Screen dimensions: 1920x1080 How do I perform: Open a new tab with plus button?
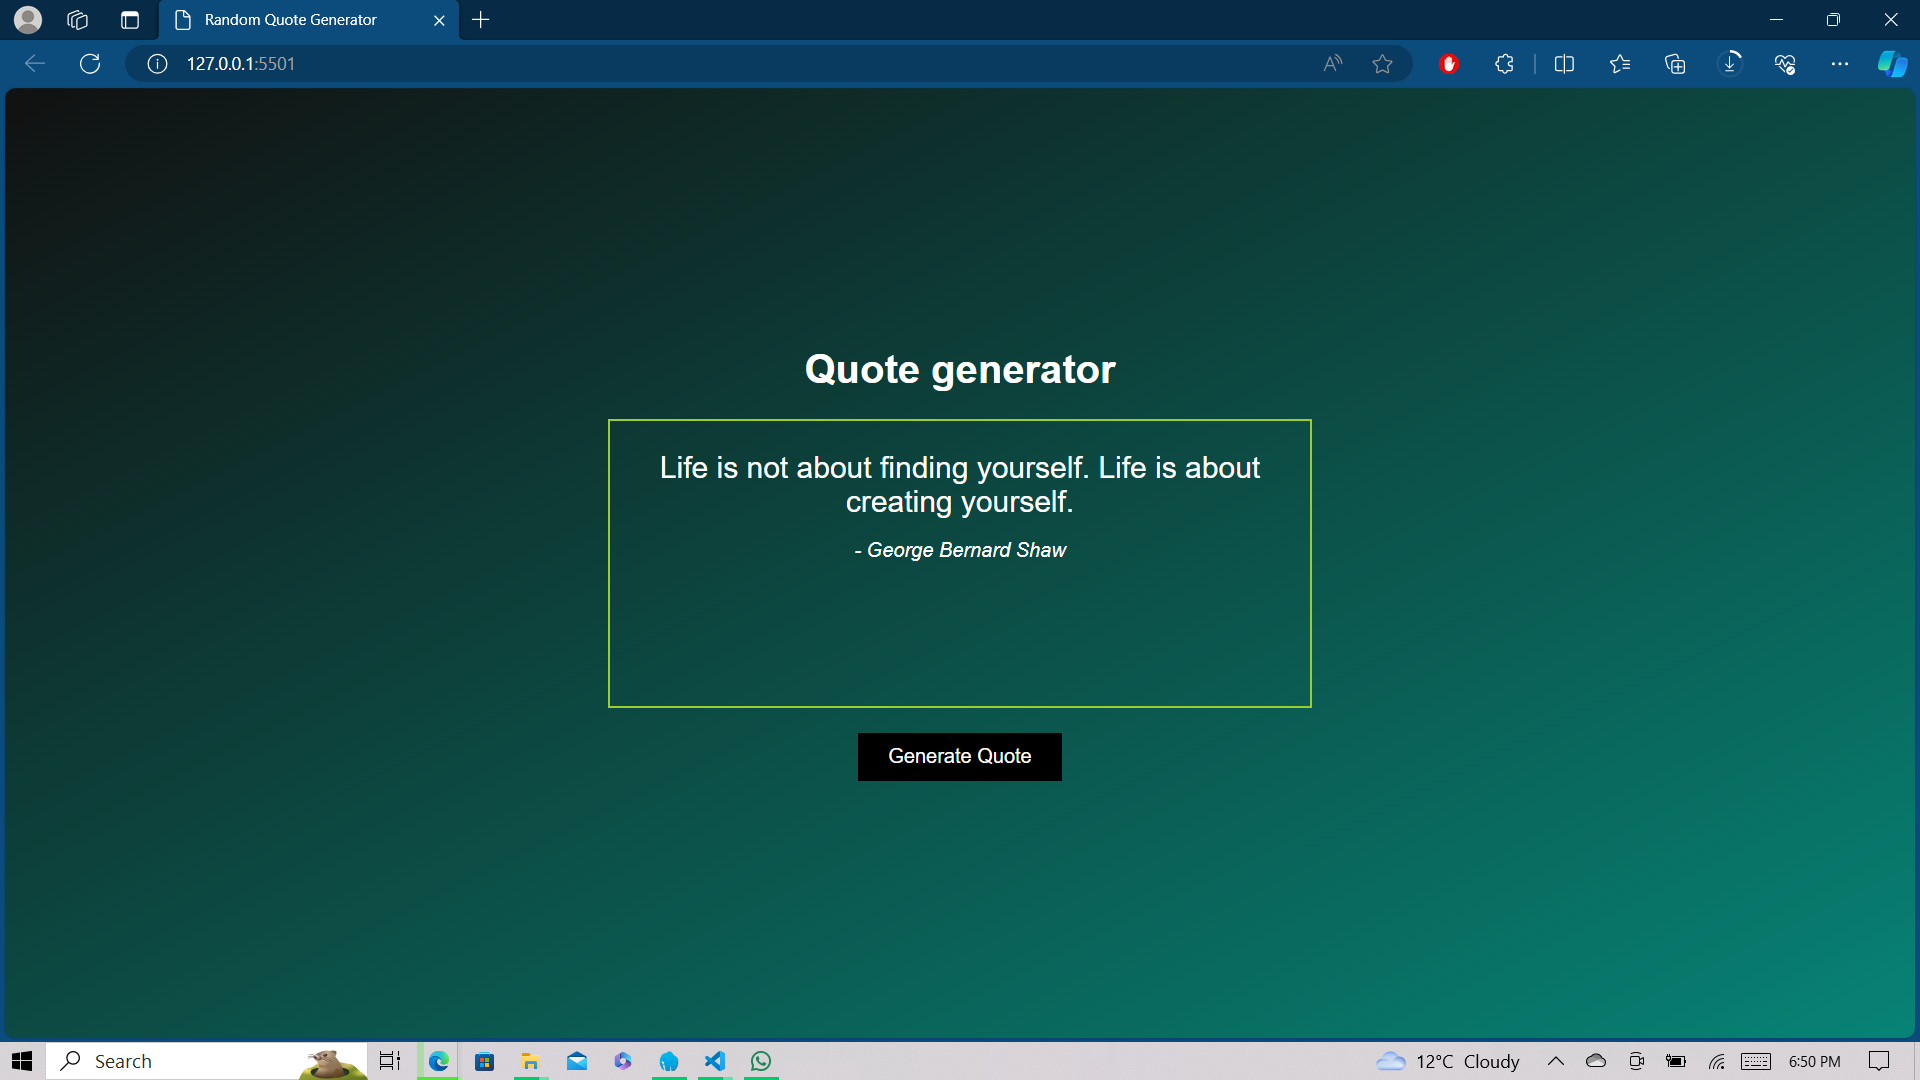click(481, 20)
